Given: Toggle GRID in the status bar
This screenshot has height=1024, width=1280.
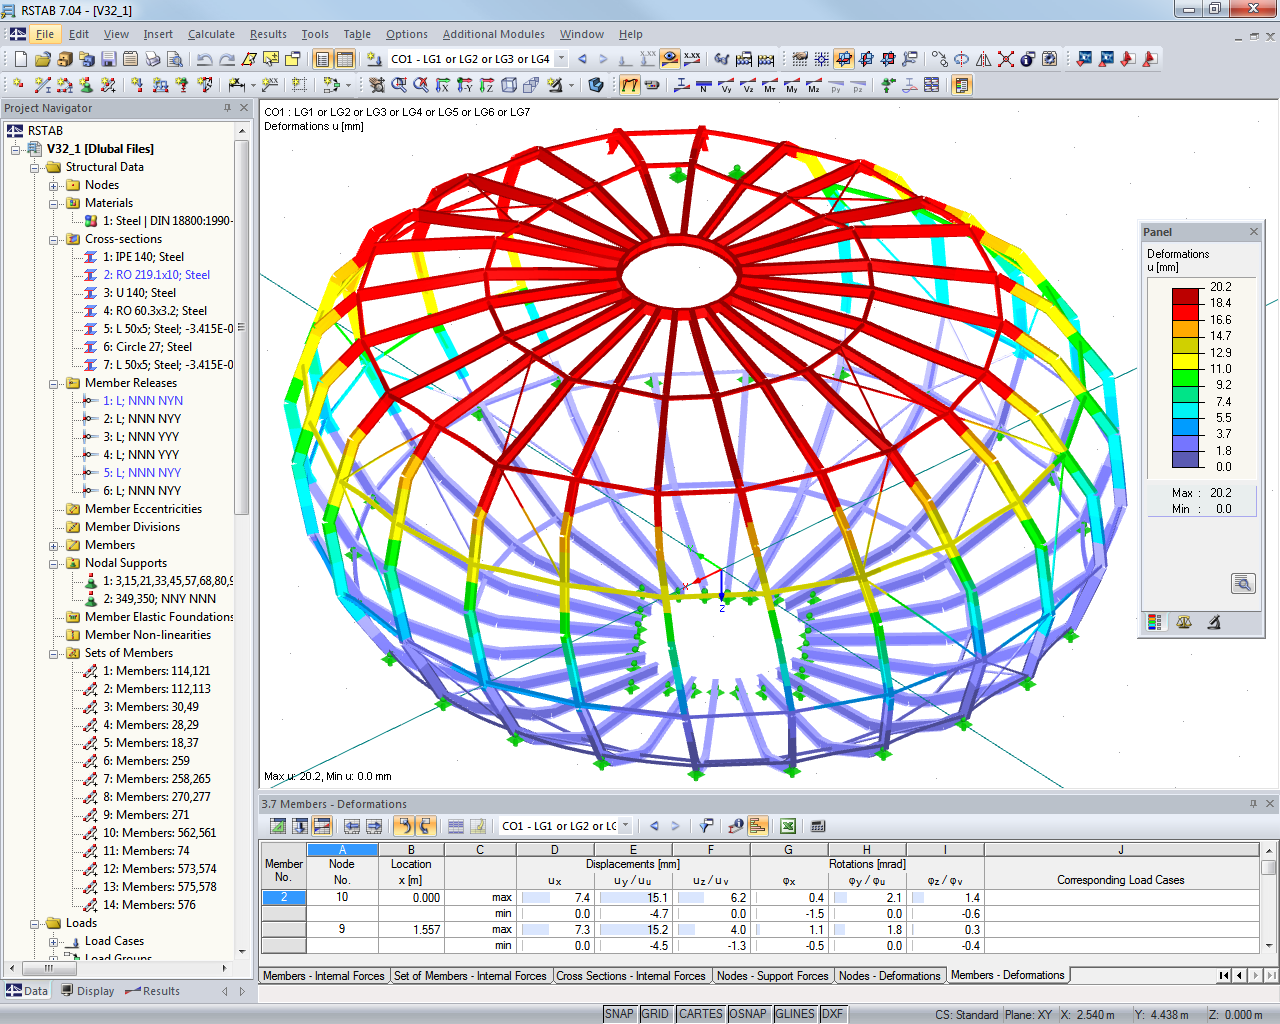Looking at the screenshot, I should coord(655,1014).
